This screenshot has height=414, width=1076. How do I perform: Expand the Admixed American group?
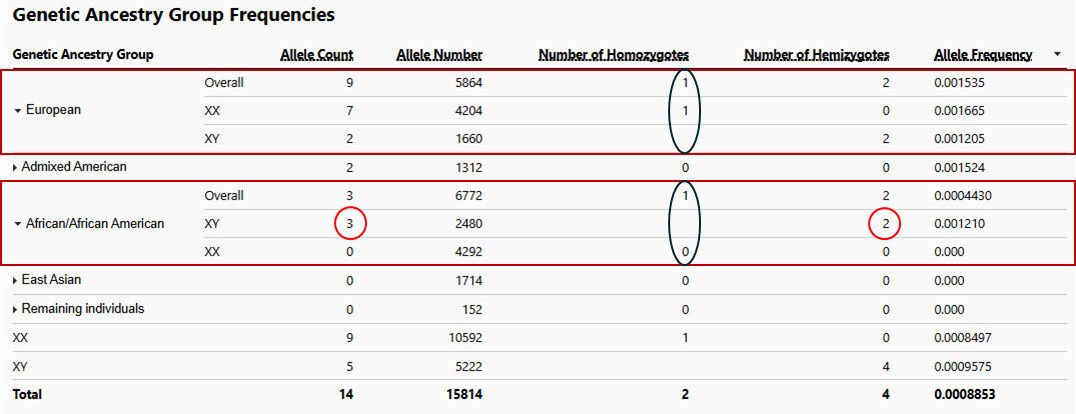click(x=16, y=167)
